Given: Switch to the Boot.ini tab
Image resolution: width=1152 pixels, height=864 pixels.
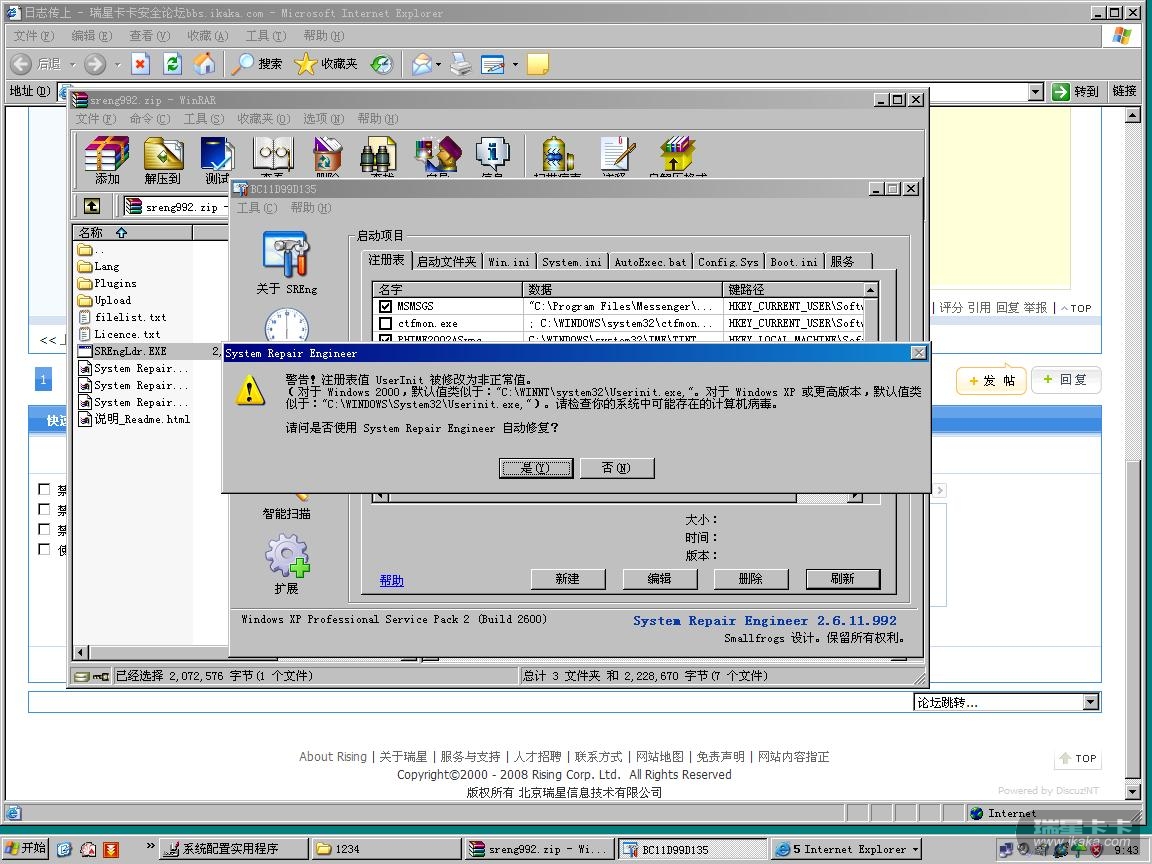Looking at the screenshot, I should point(793,261).
